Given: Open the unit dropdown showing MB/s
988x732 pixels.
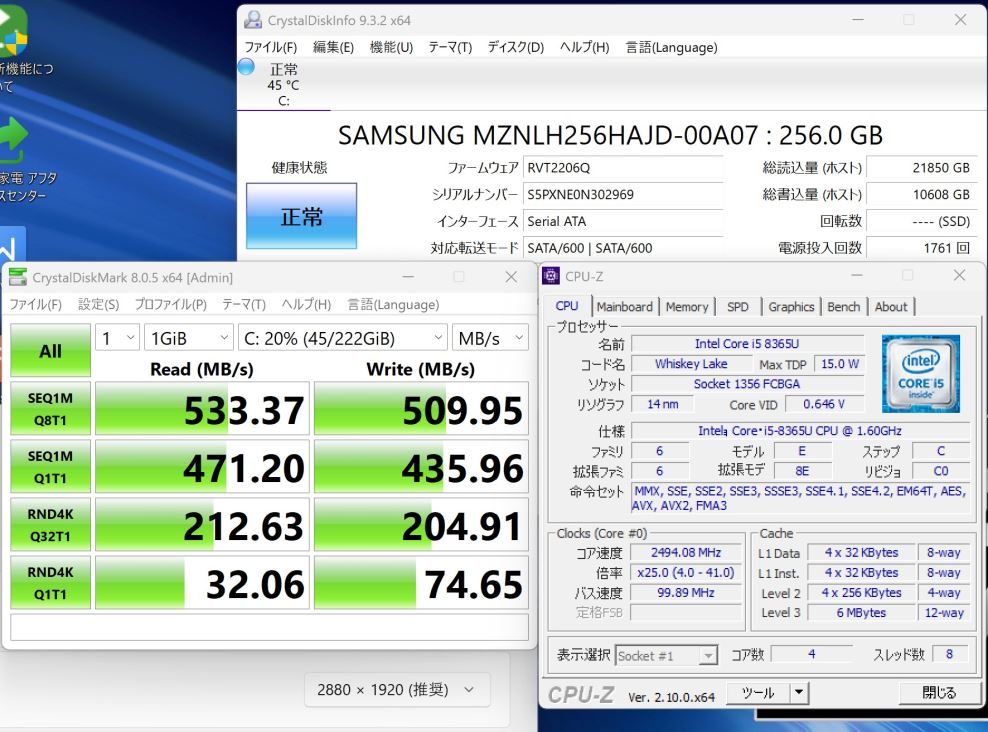Looking at the screenshot, I should click(x=490, y=338).
